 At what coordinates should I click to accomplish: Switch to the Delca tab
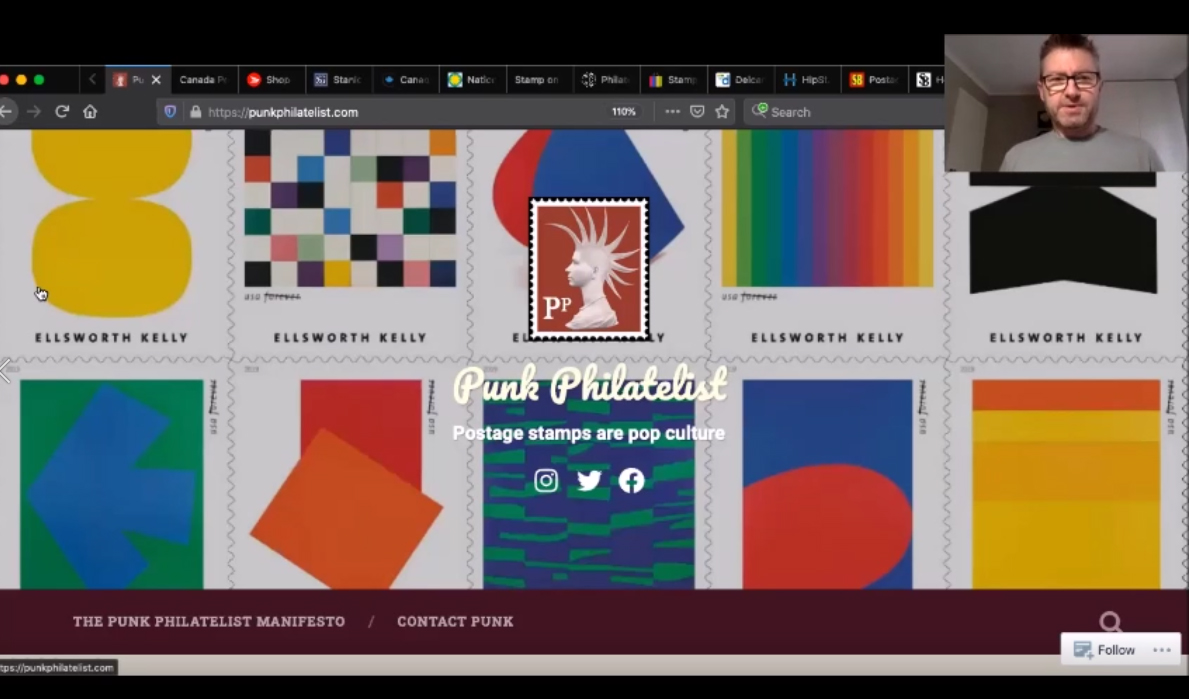click(739, 80)
